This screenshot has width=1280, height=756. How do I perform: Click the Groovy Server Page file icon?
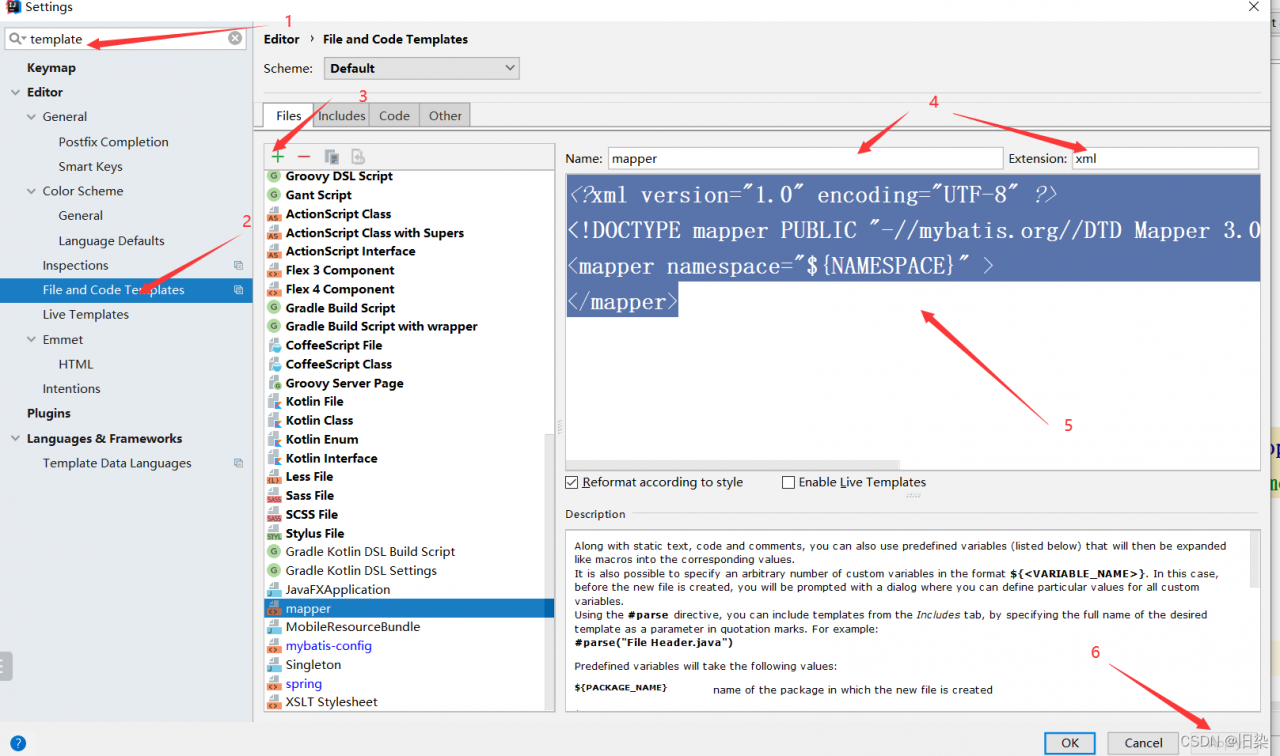[x=274, y=383]
